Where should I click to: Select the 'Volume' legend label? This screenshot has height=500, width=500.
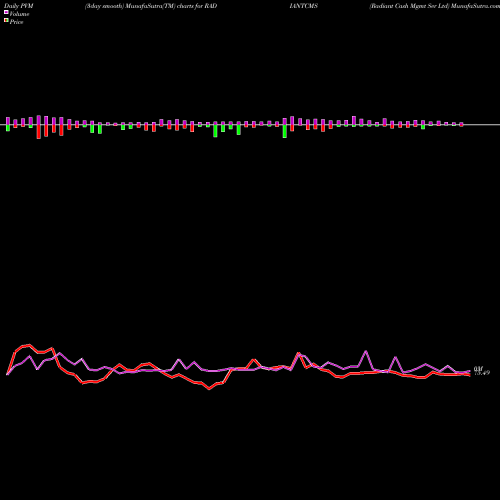(19, 14)
